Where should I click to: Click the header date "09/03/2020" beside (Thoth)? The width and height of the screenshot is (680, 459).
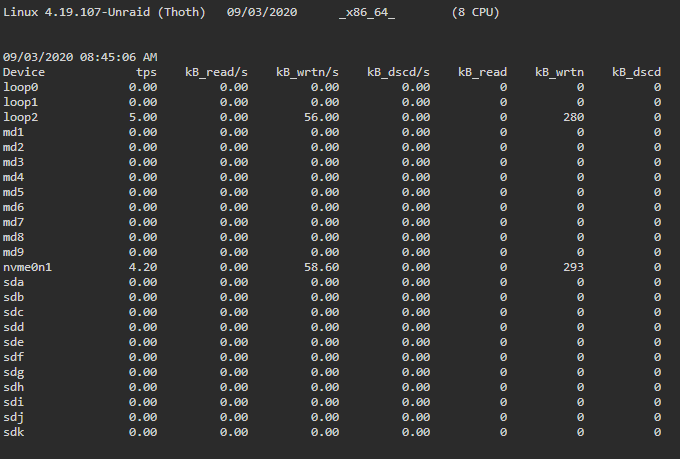click(x=262, y=12)
